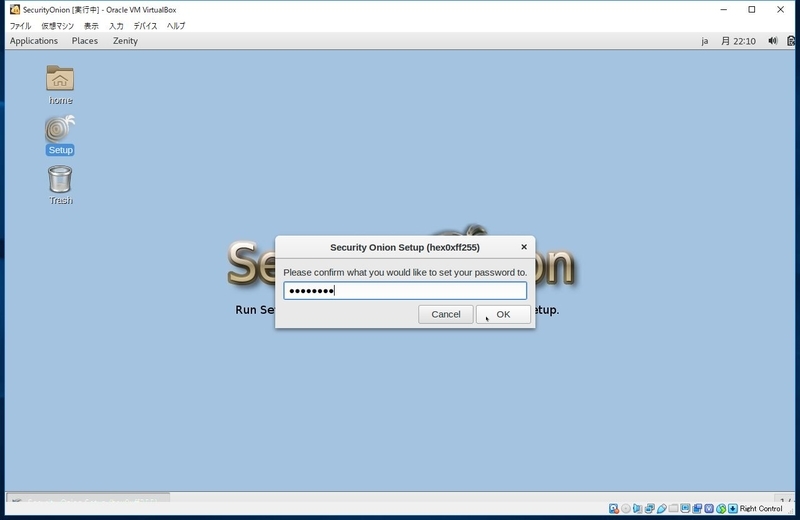Image resolution: width=800 pixels, height=520 pixels.
Task: Click the VirtualBox hard disk activity icon
Action: tap(614, 508)
